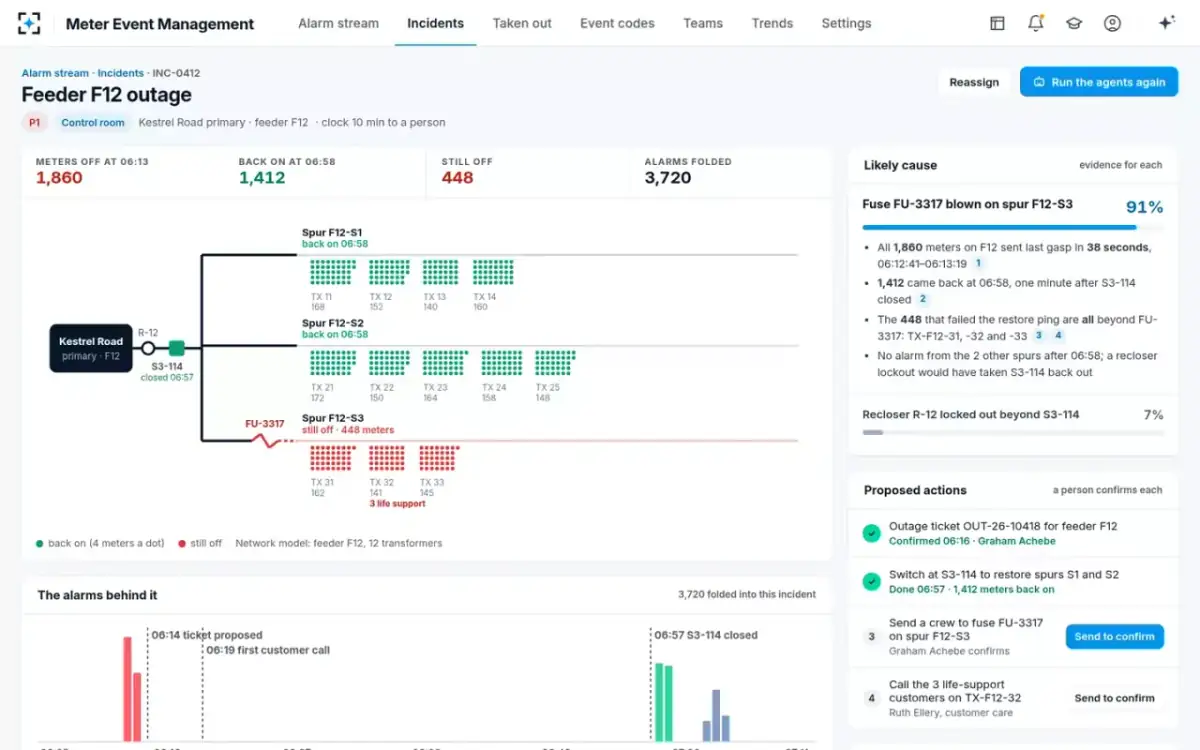Screen dimensions: 1200x750
Task: Switch to the Alarm stream tab
Action: click(338, 23)
